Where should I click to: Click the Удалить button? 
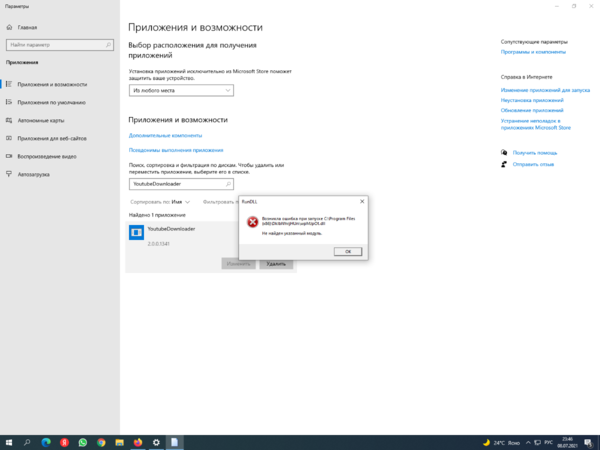(276, 264)
